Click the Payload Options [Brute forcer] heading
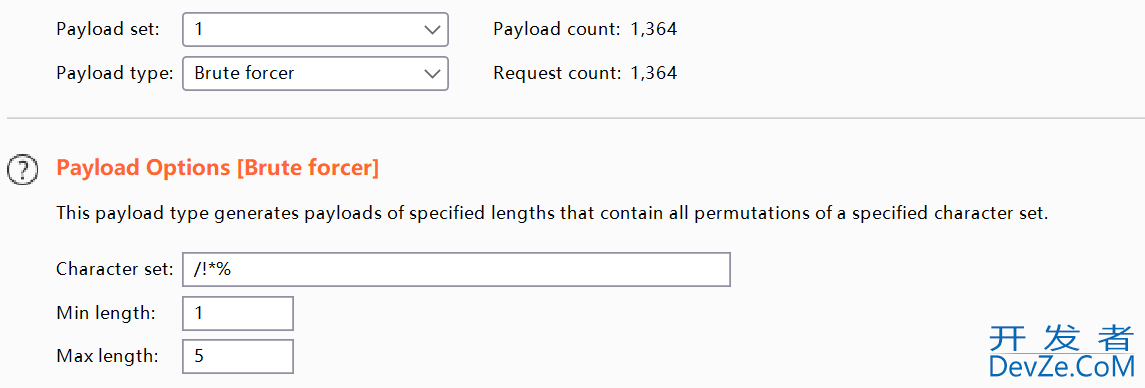 coord(218,169)
